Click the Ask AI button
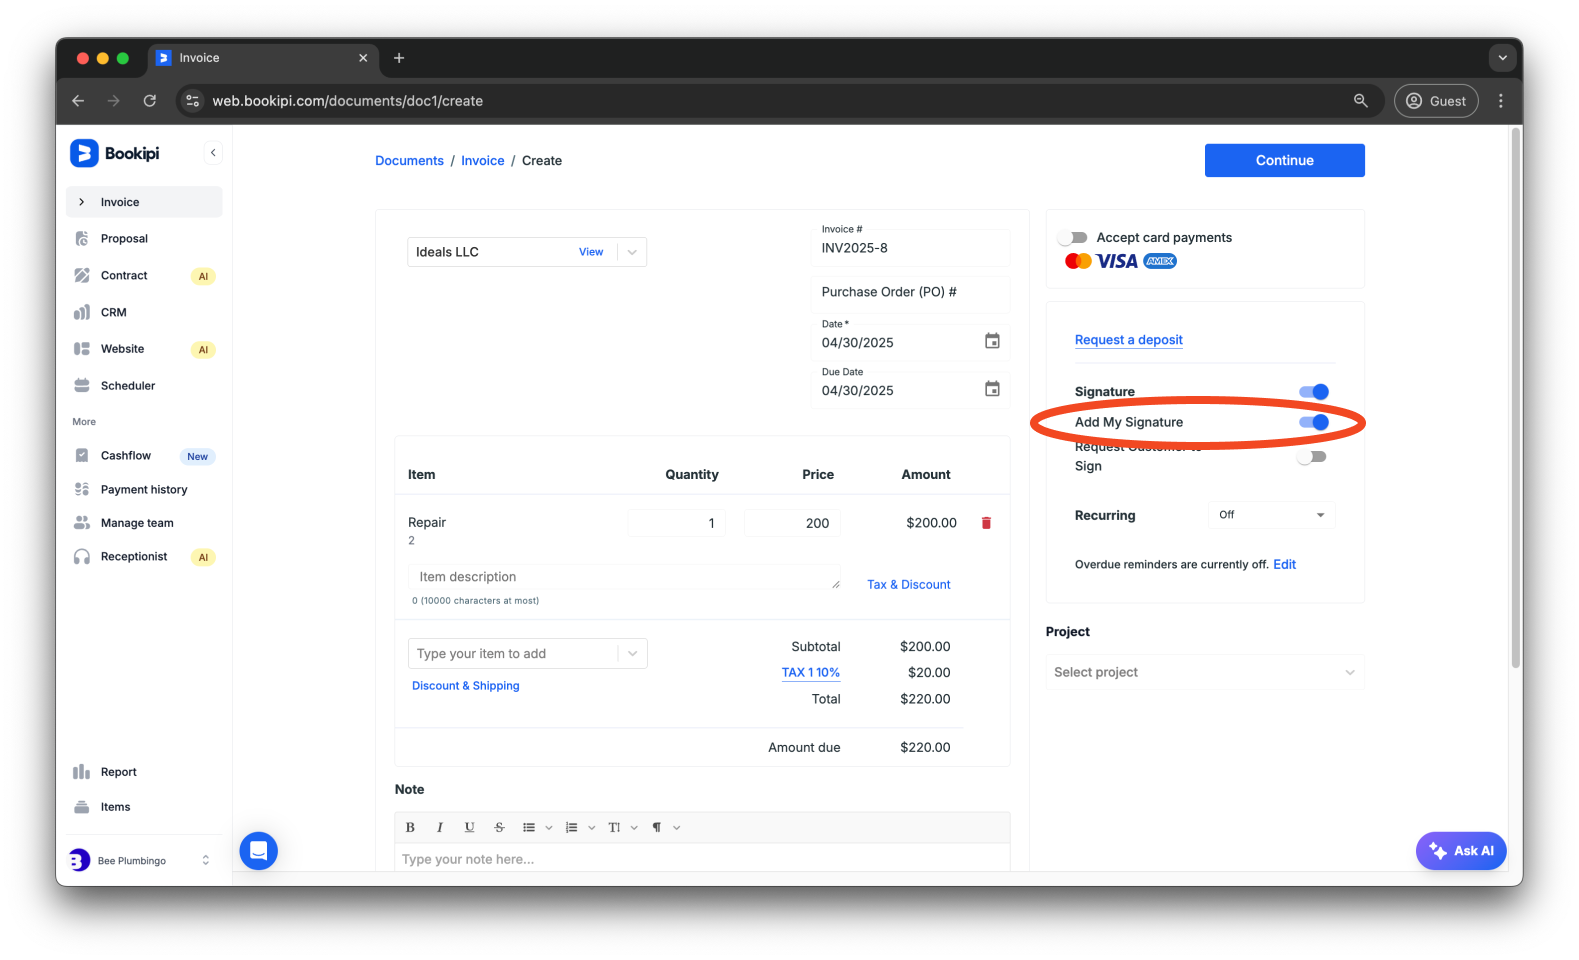The width and height of the screenshot is (1579, 960). (1461, 851)
